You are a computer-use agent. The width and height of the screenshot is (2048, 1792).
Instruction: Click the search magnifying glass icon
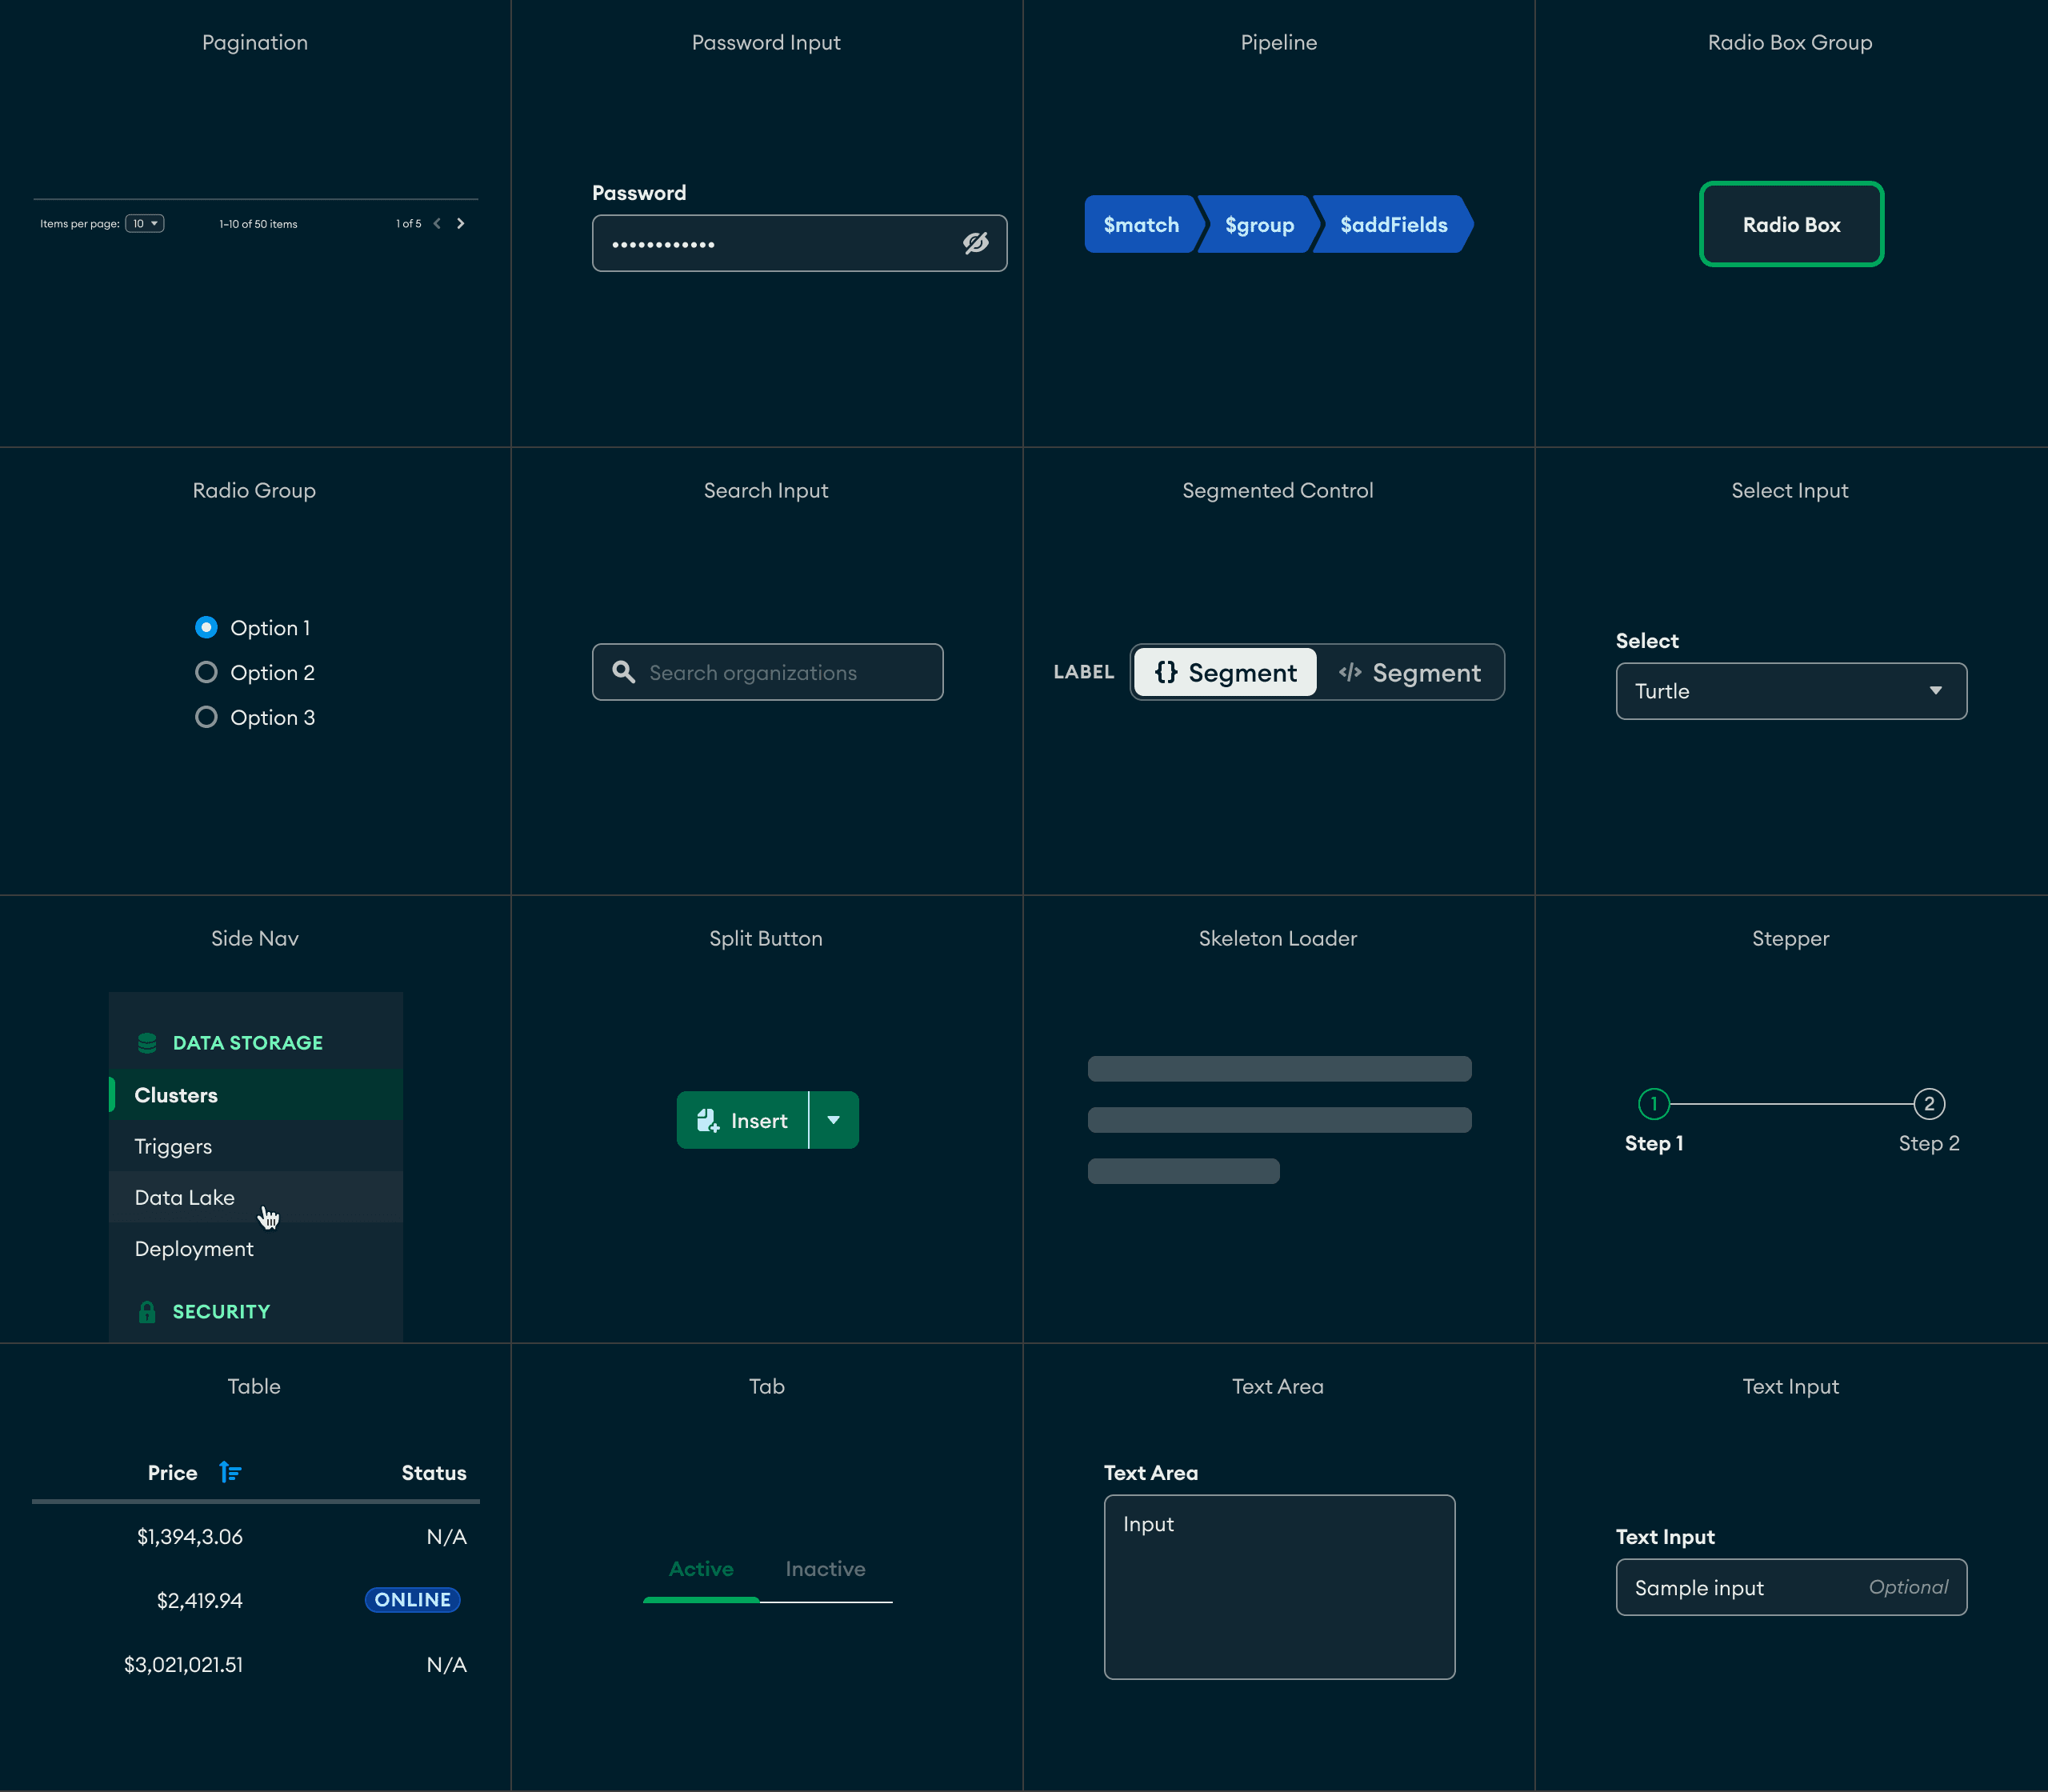624,672
